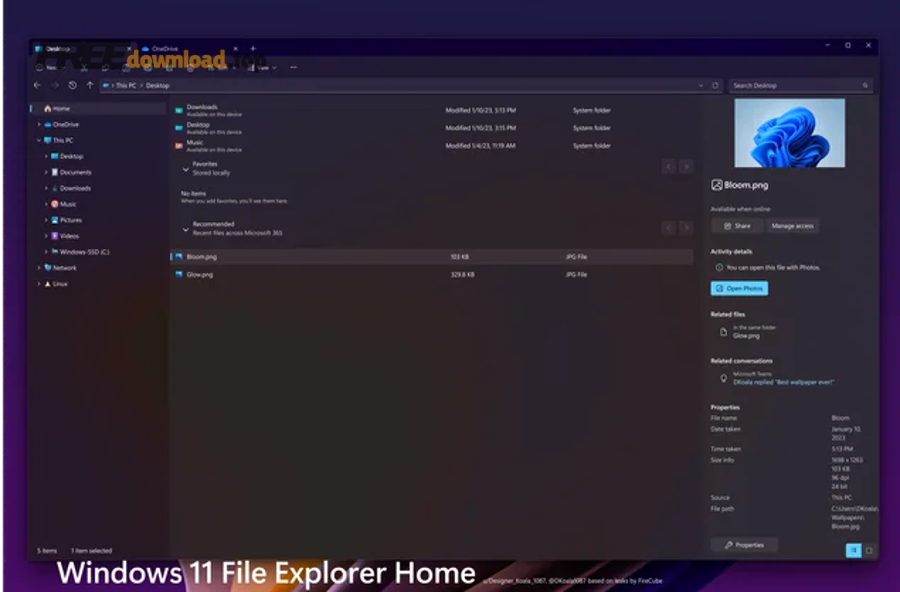Add a new tab with plus button
900x592 pixels.
(x=253, y=49)
